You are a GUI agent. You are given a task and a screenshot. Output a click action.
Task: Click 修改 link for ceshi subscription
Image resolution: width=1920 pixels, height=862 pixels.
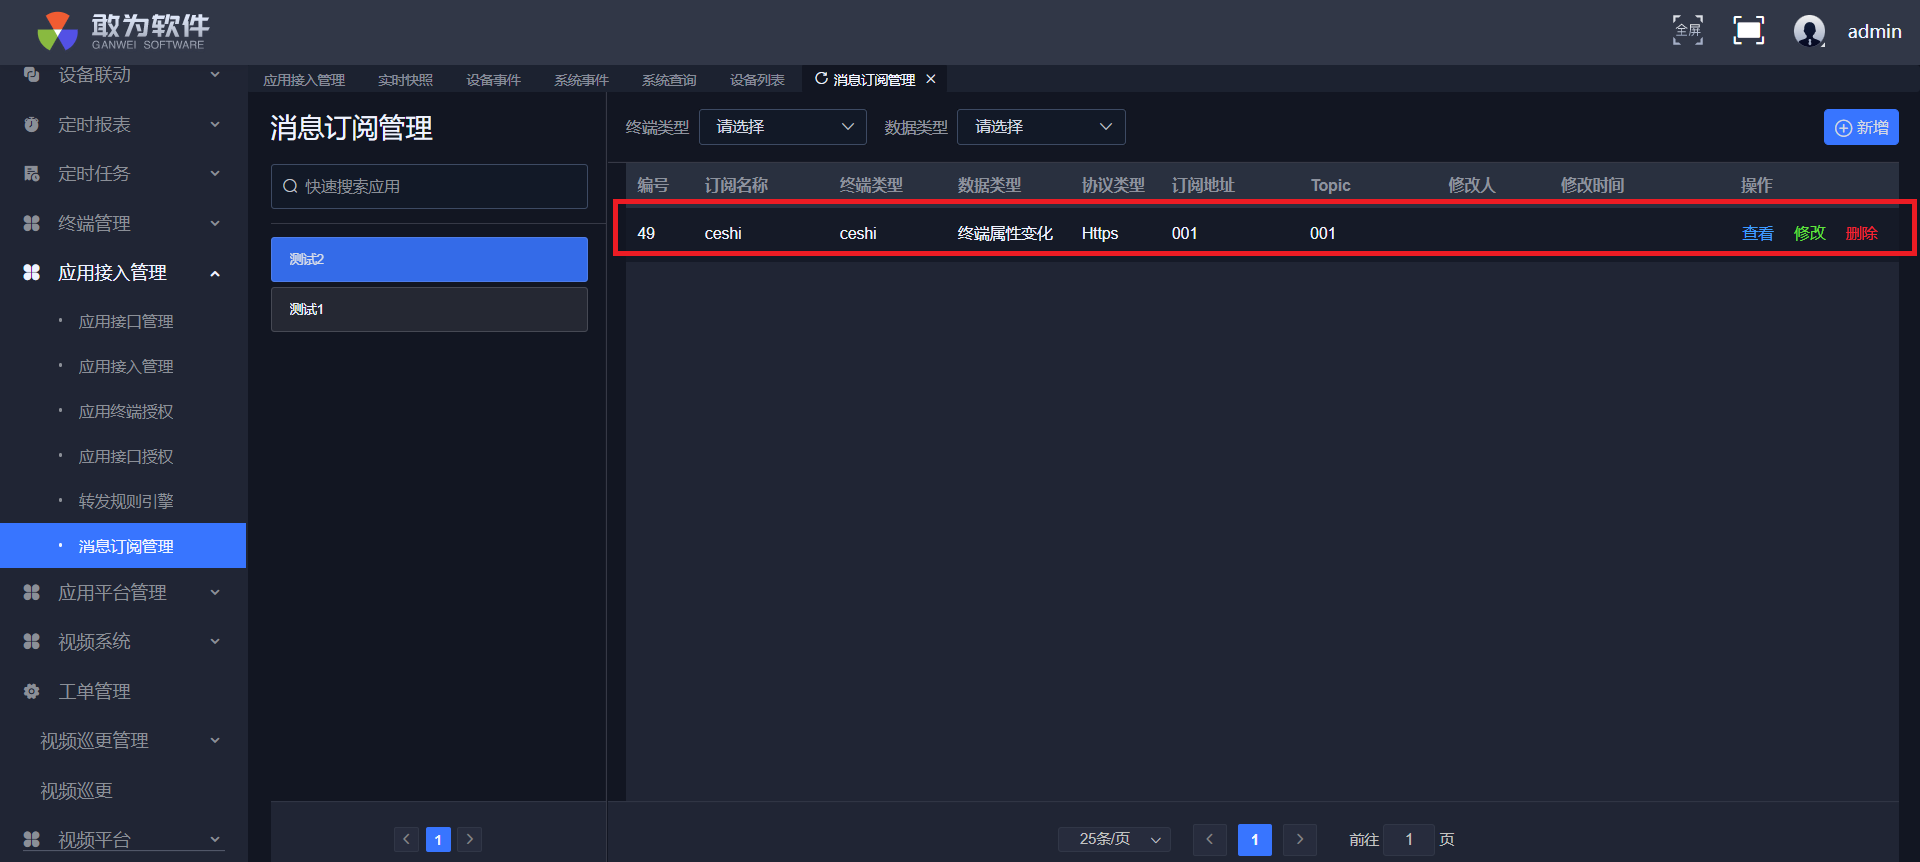coord(1809,233)
